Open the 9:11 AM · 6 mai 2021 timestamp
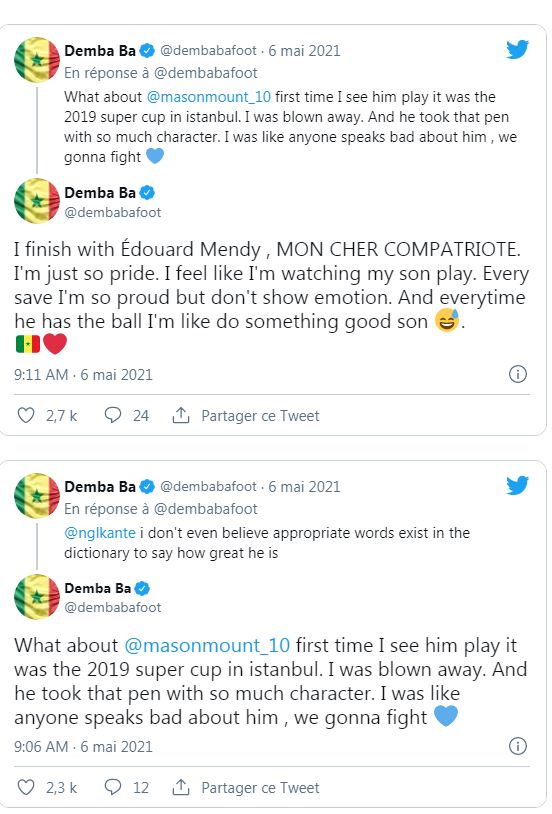552x814 pixels. (x=83, y=375)
